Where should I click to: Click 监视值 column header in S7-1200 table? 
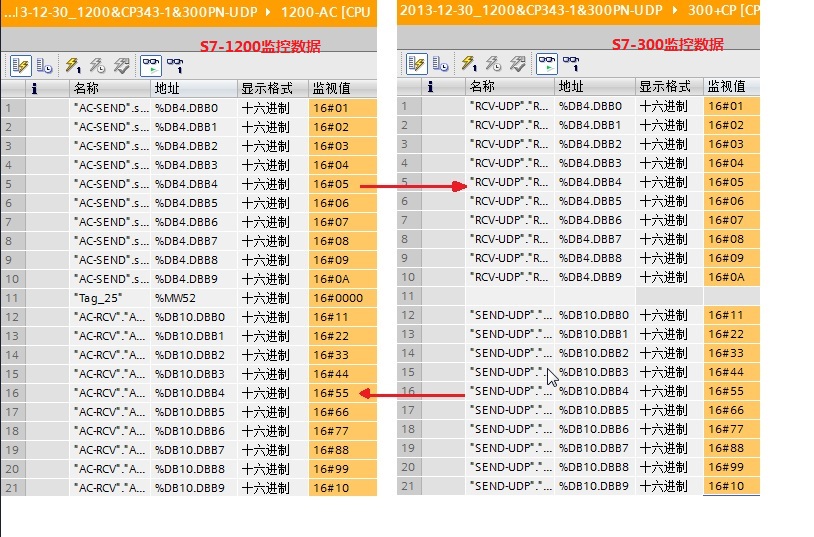coord(343,88)
